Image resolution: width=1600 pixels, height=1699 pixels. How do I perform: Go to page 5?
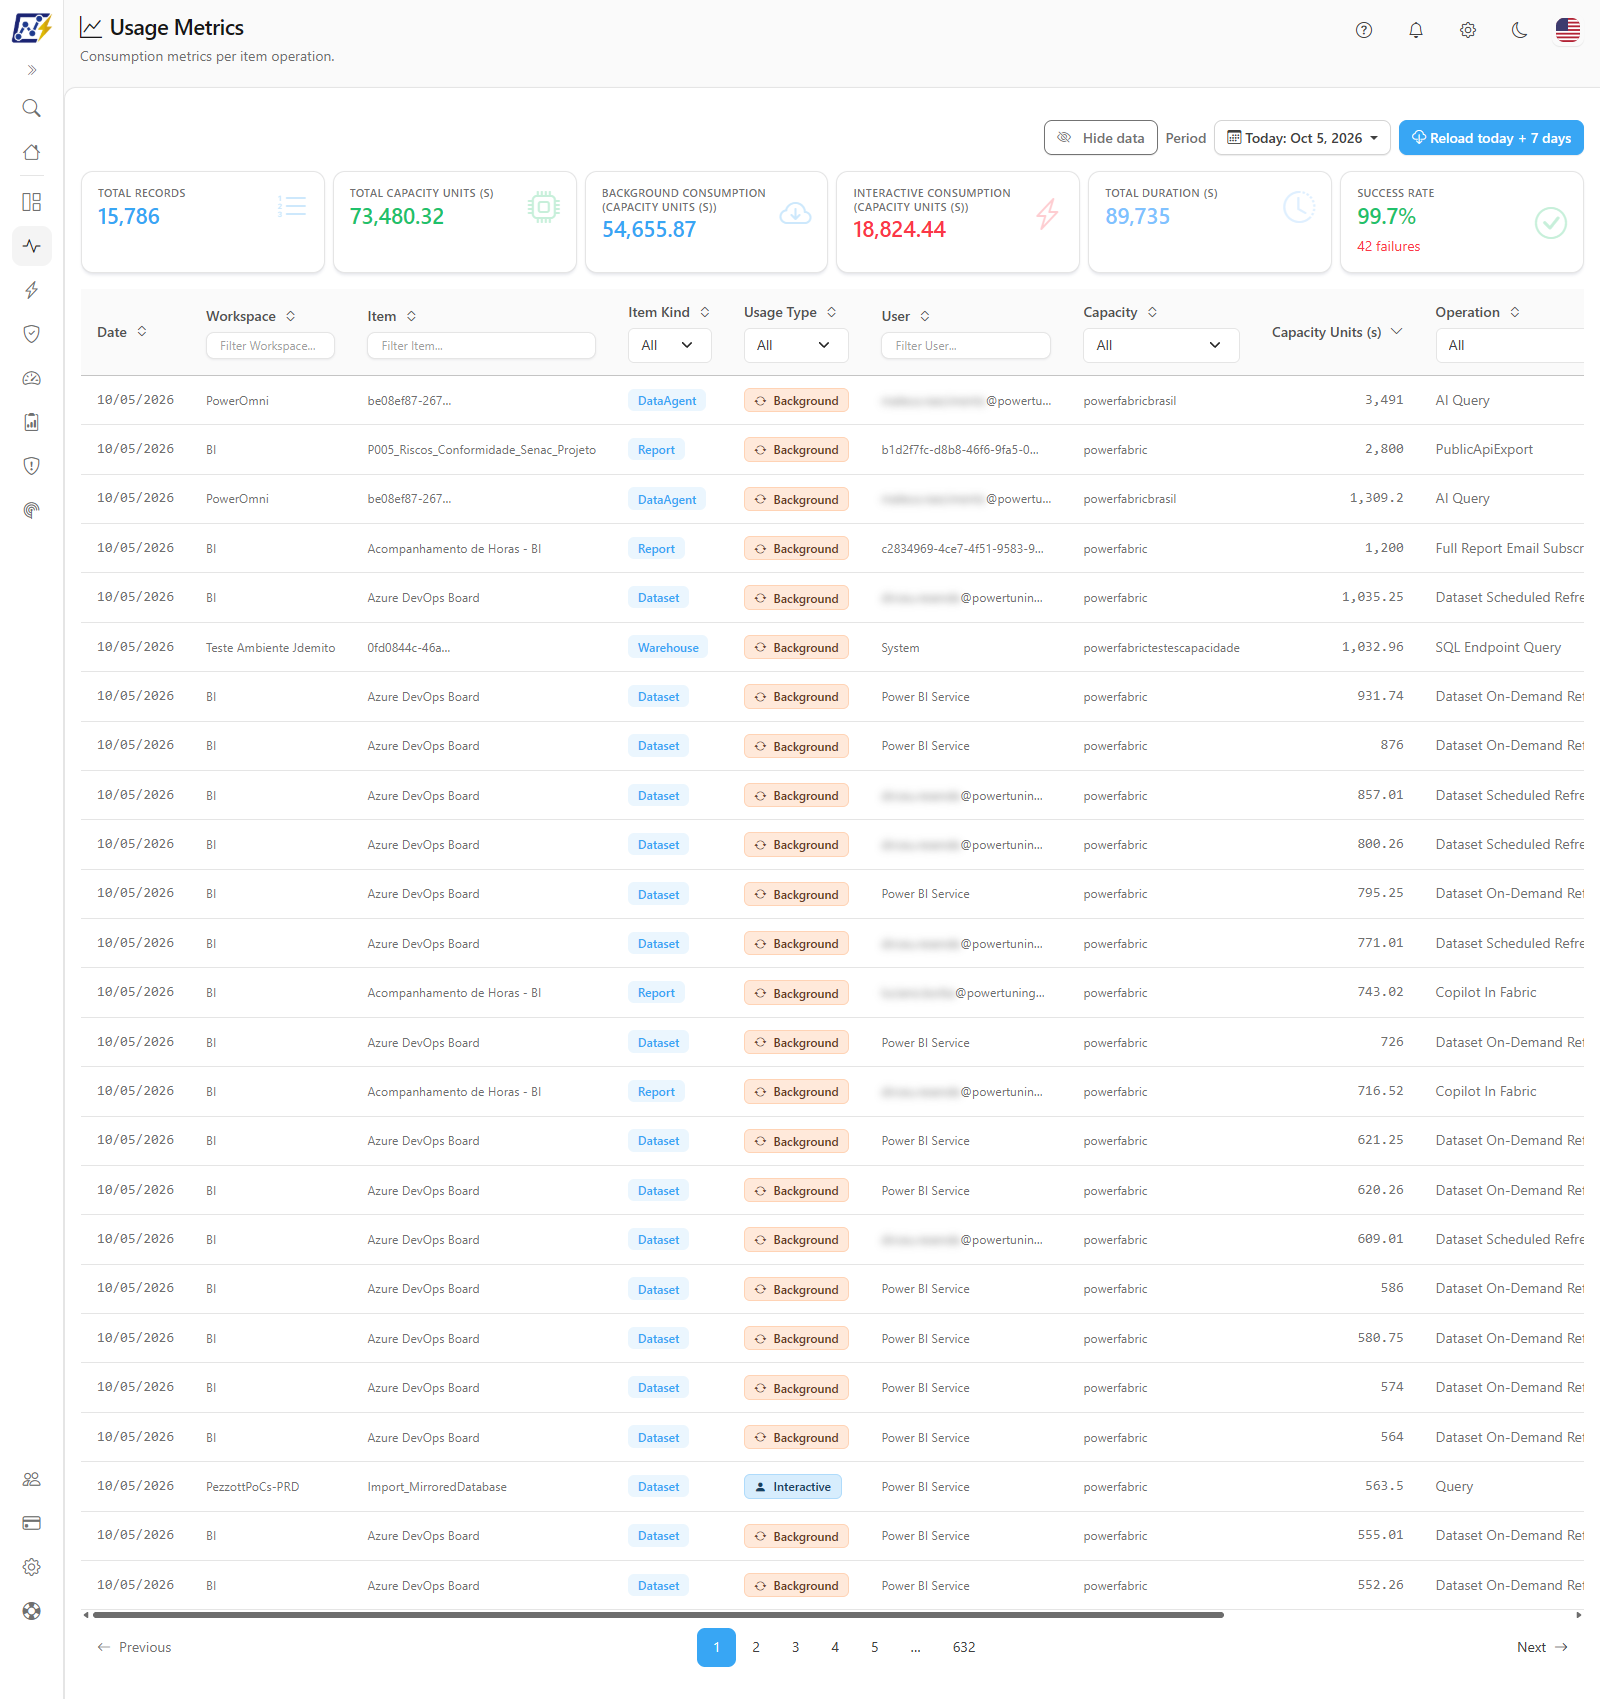pyautogui.click(x=875, y=1647)
